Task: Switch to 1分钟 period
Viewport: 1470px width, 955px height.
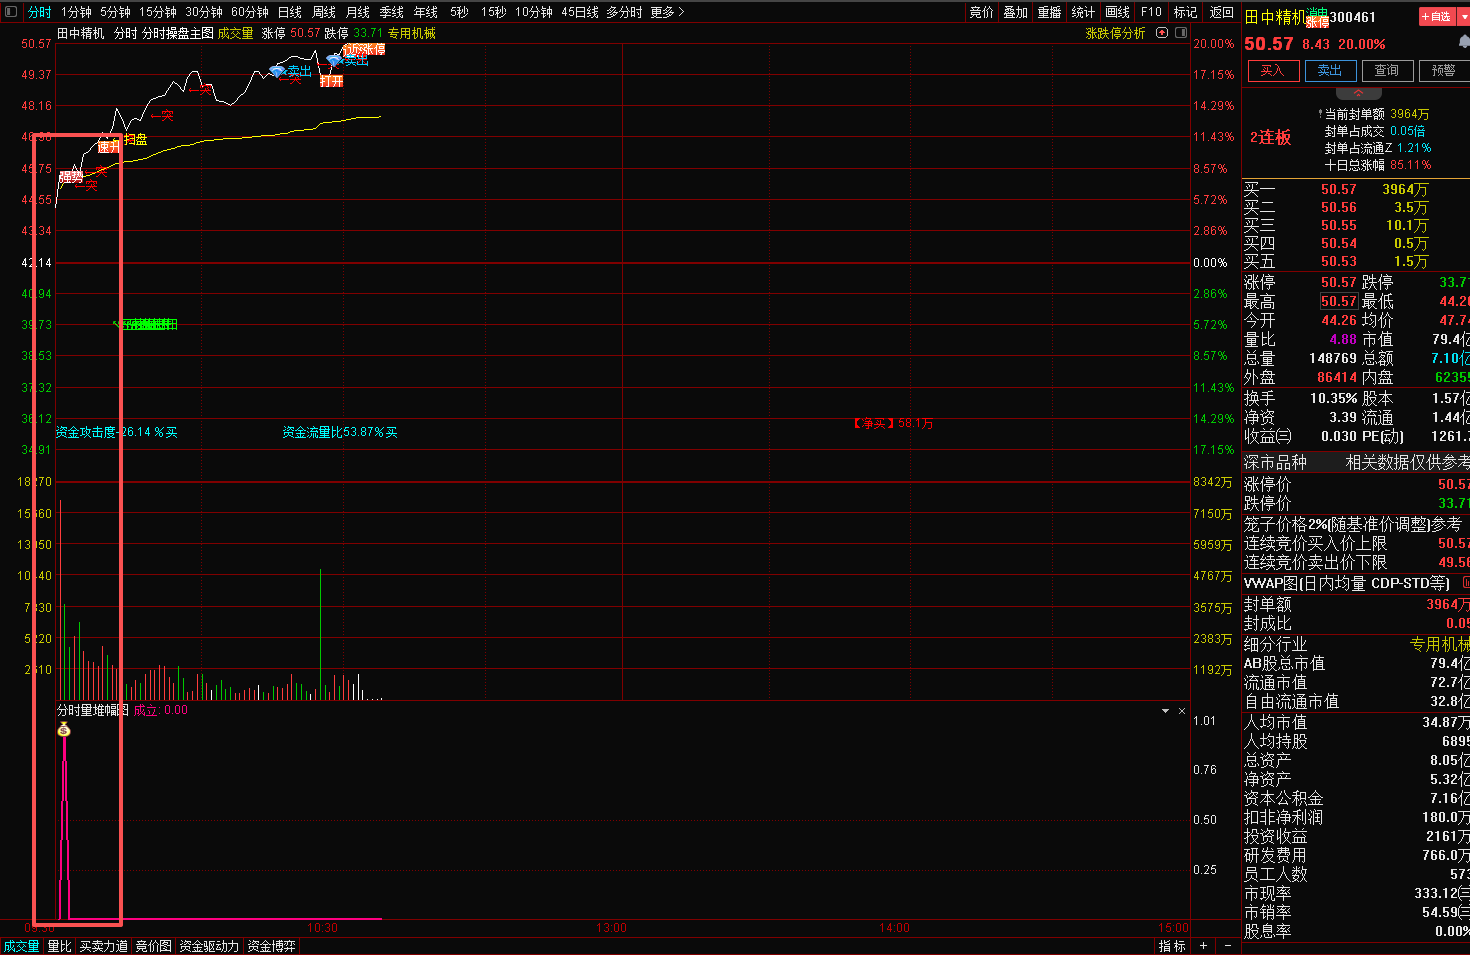Action: [76, 12]
